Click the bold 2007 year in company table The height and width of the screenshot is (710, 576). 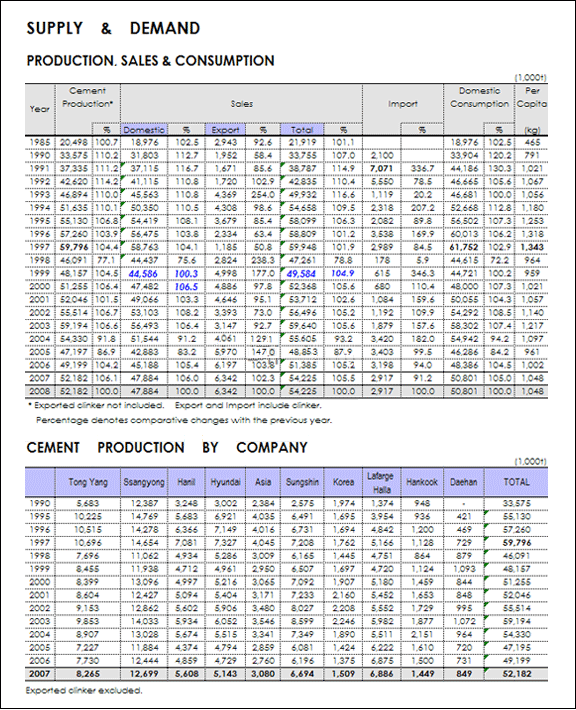(x=39, y=674)
